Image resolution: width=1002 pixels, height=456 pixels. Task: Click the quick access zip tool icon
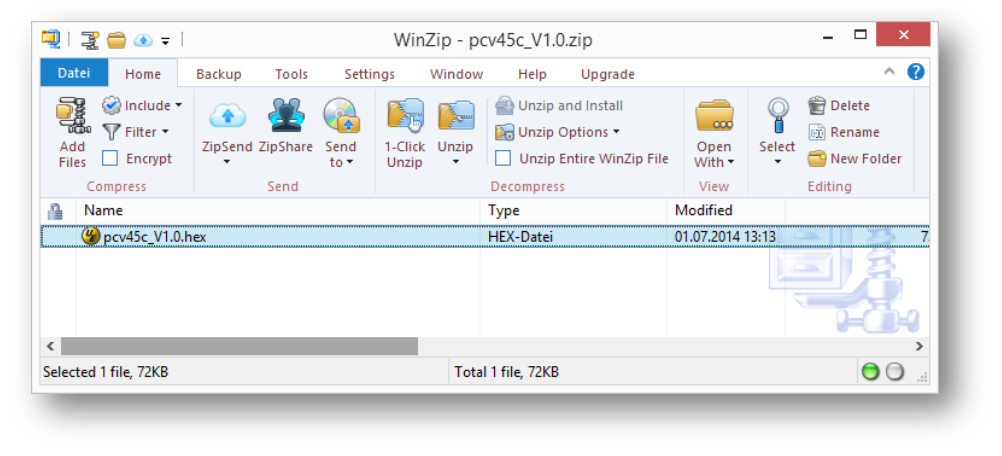click(90, 40)
